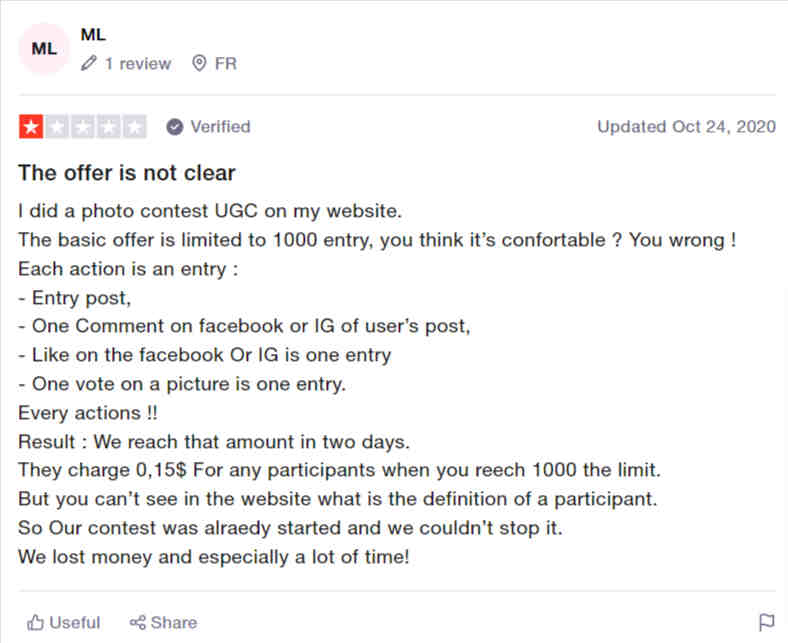The image size is (788, 643).
Task: Click the red first rating star
Action: click(x=31, y=127)
